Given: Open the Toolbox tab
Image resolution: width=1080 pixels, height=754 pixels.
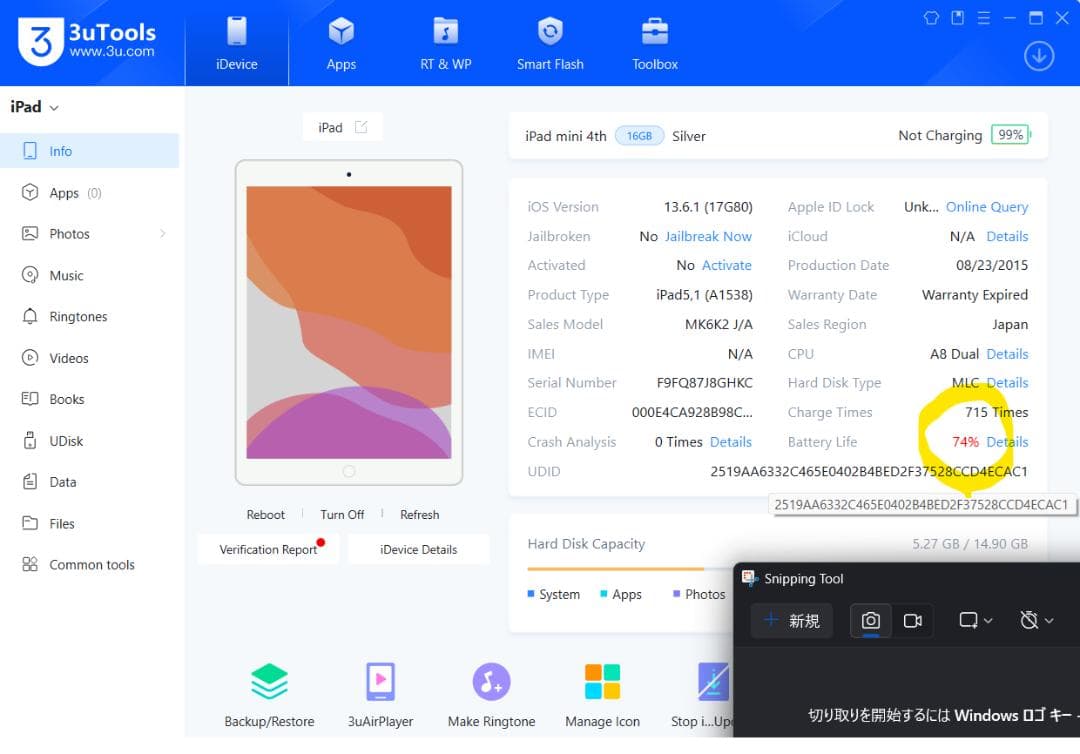Looking at the screenshot, I should [655, 43].
